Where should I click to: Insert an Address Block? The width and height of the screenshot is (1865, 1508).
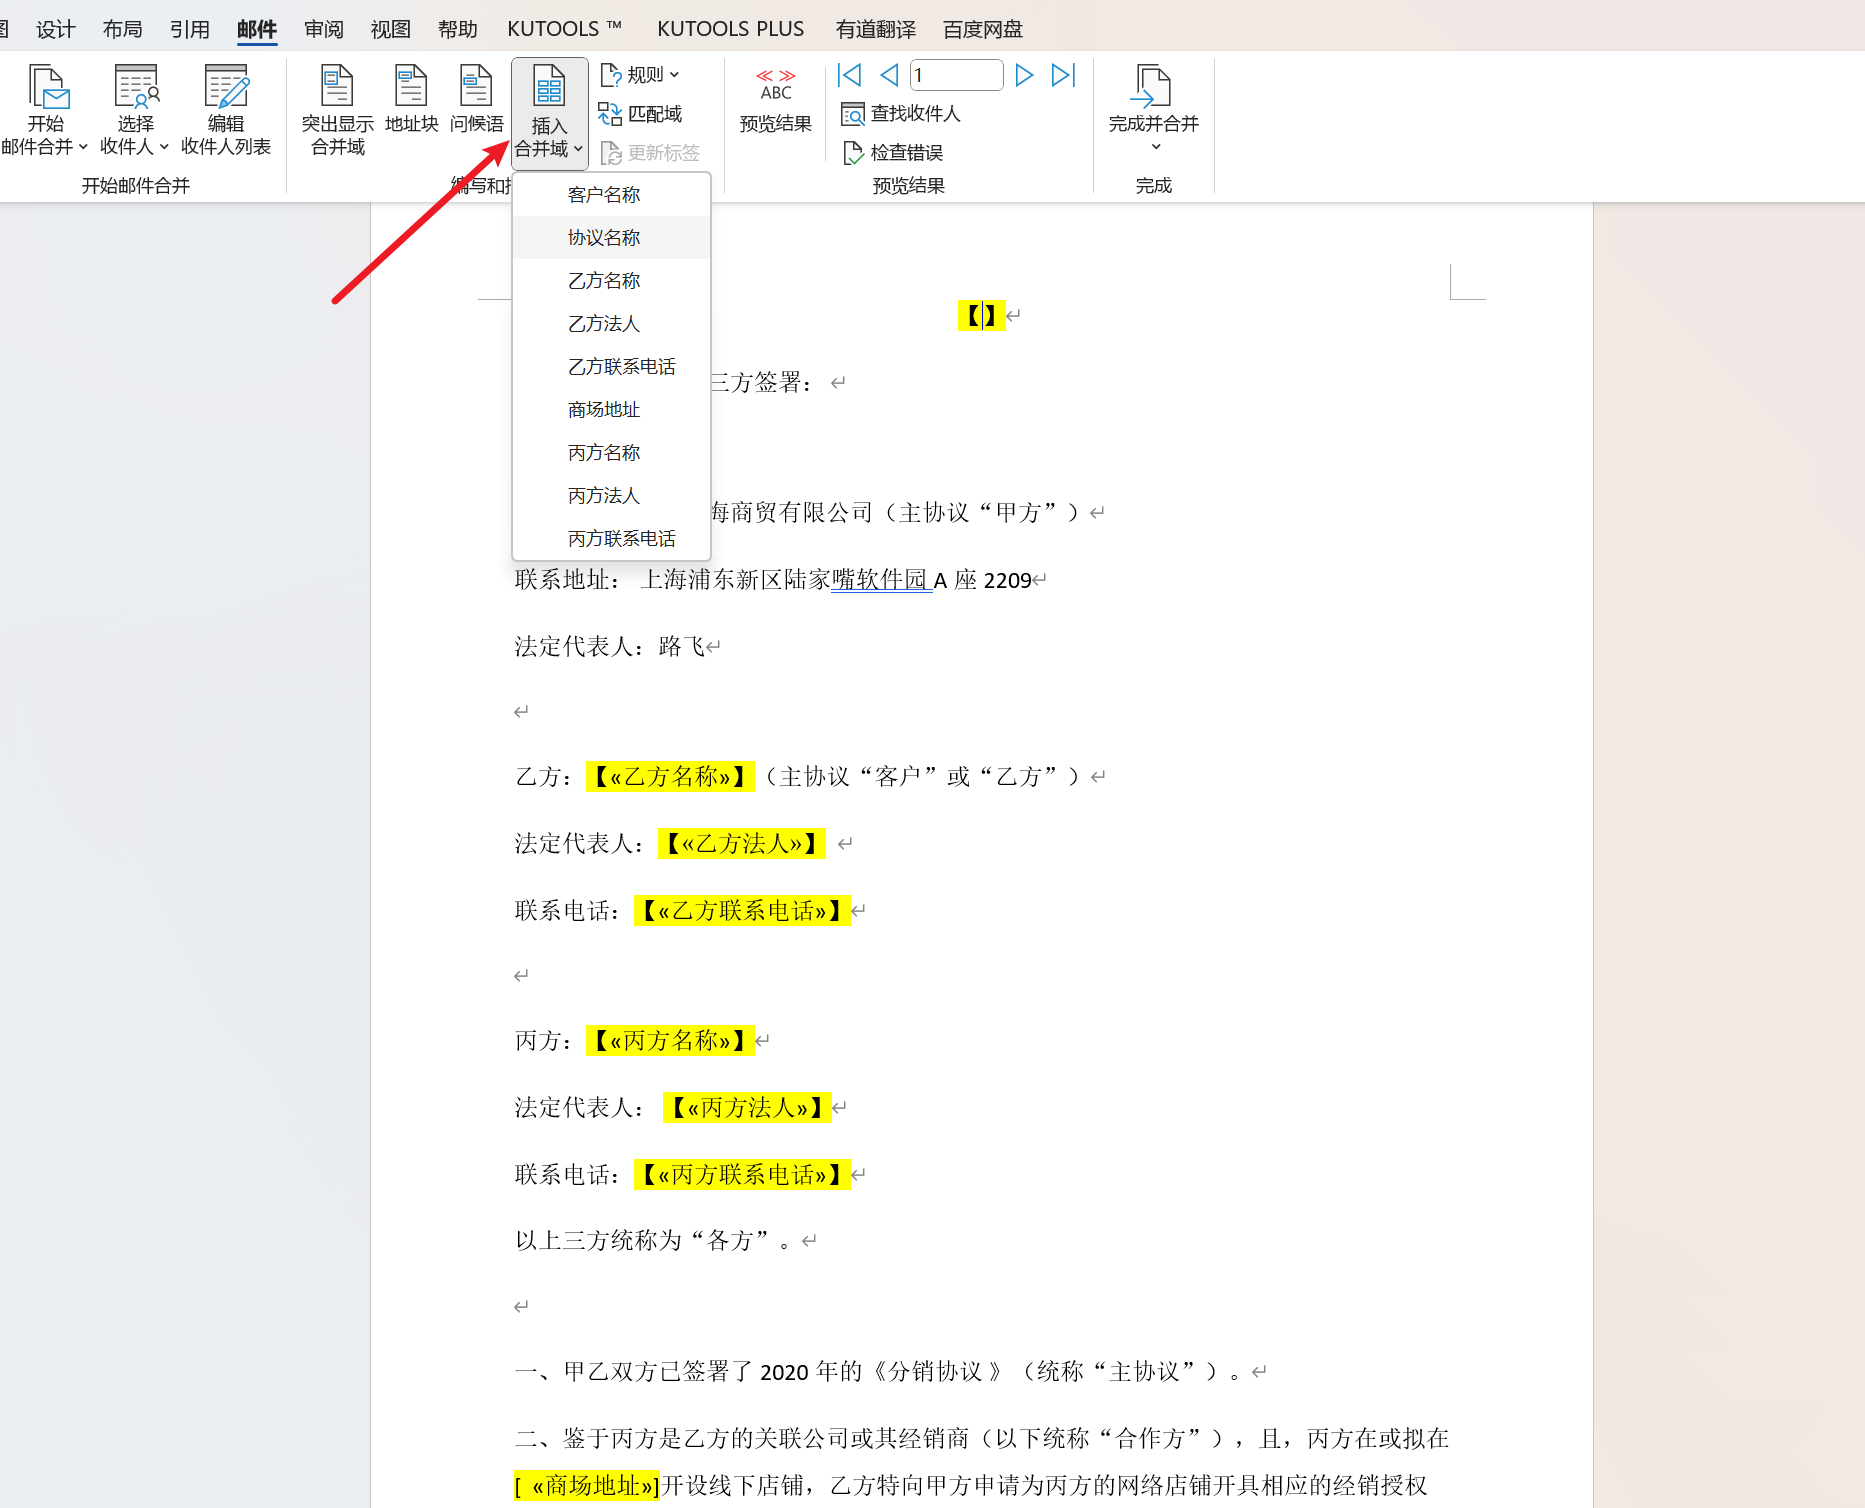click(x=411, y=100)
